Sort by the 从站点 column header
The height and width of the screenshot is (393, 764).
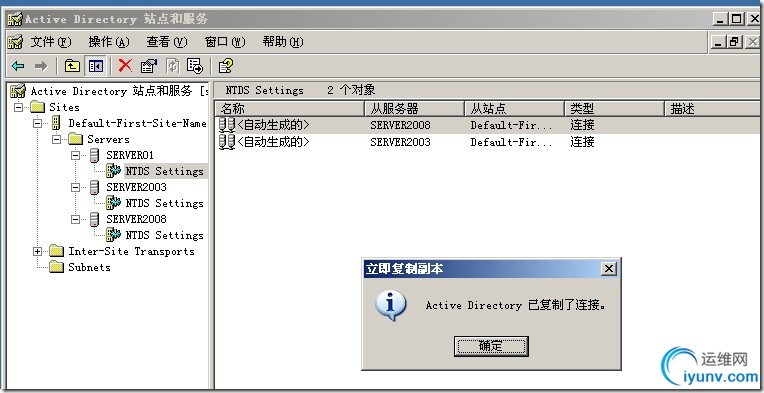point(515,108)
